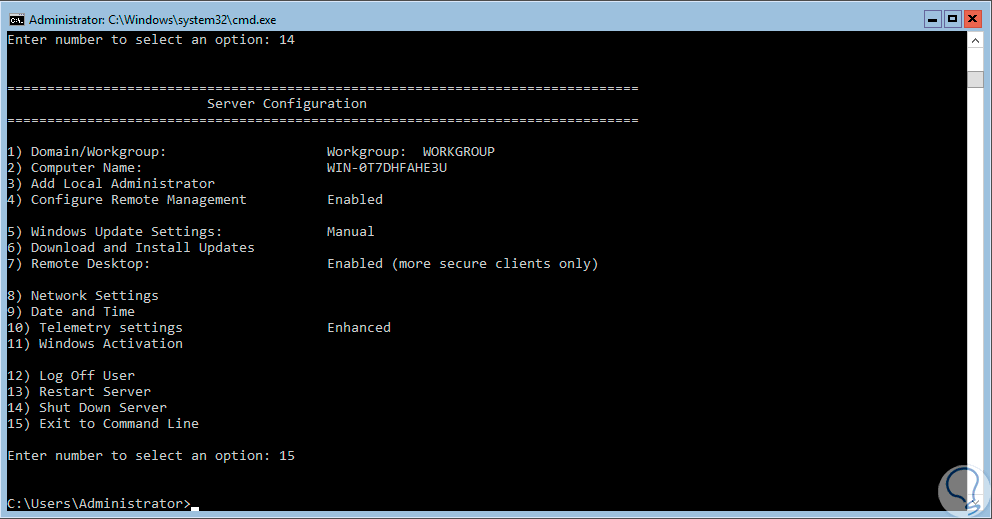Click the Restart Server option text

coord(78,392)
